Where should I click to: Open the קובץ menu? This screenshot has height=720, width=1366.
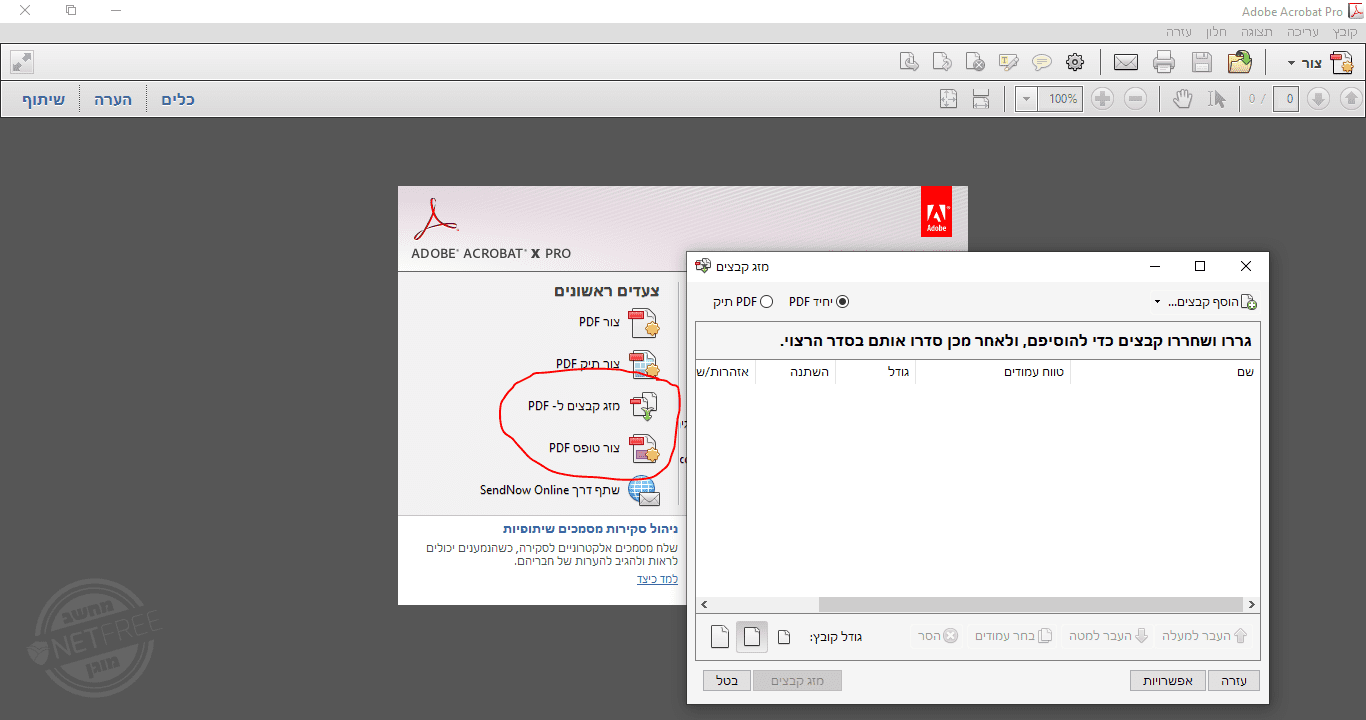tap(1345, 31)
